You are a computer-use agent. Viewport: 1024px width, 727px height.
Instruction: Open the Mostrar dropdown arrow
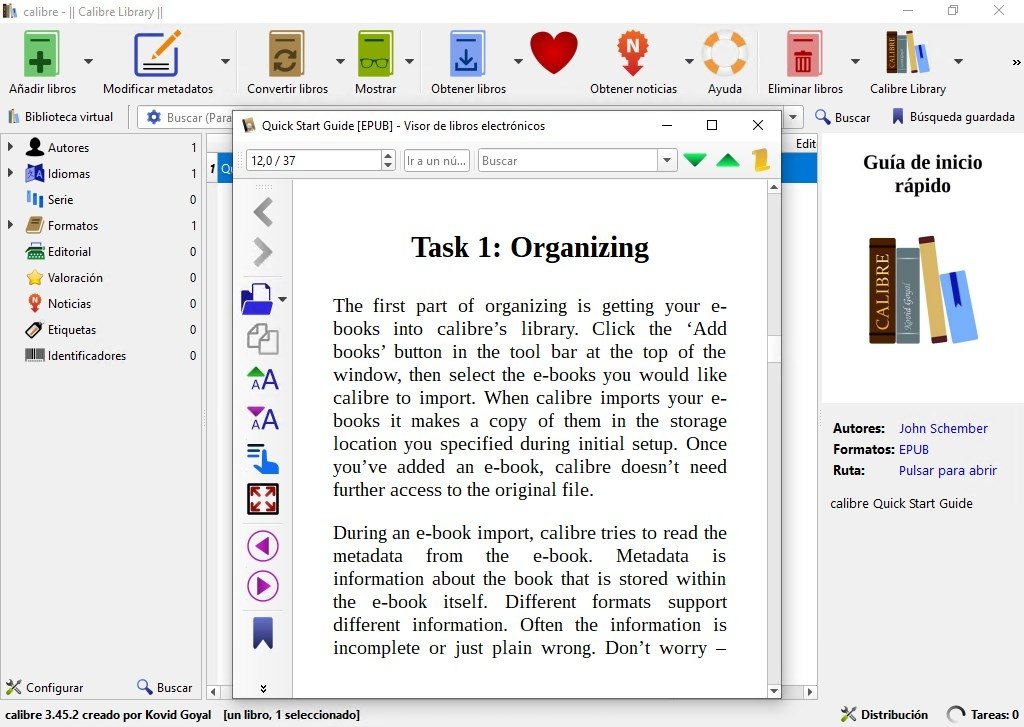click(x=409, y=61)
